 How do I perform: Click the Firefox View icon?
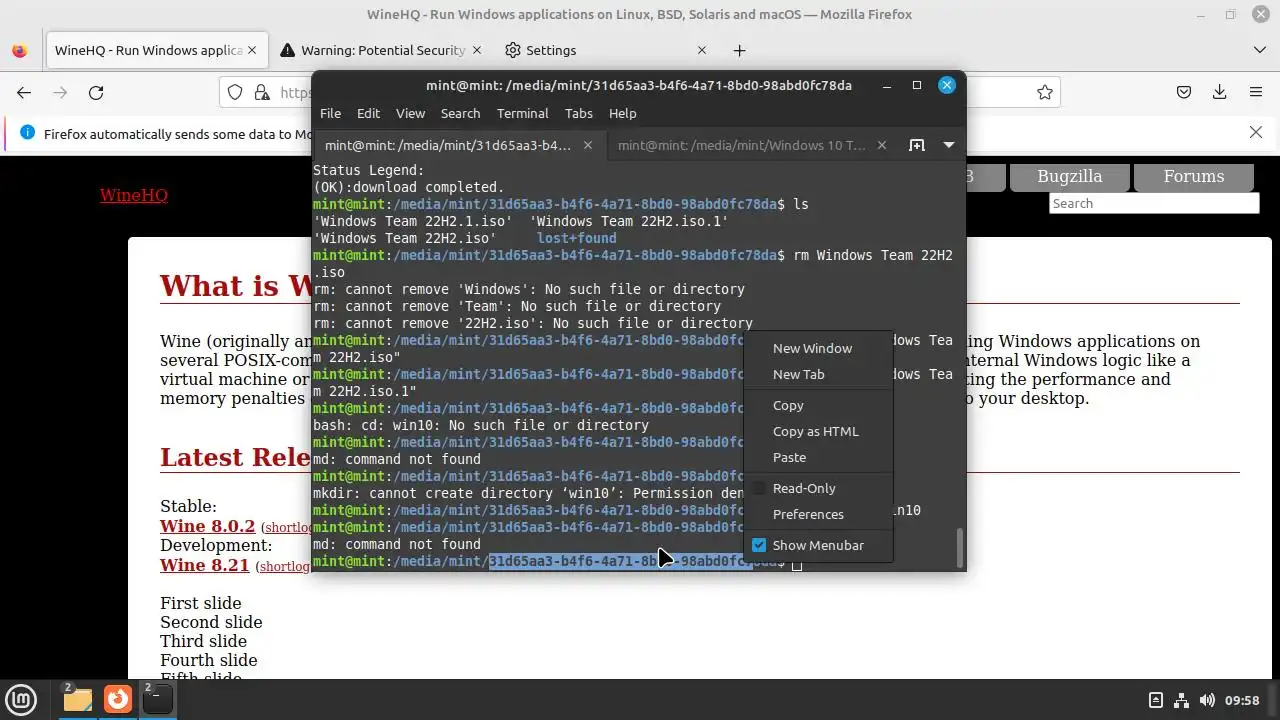pos(19,50)
